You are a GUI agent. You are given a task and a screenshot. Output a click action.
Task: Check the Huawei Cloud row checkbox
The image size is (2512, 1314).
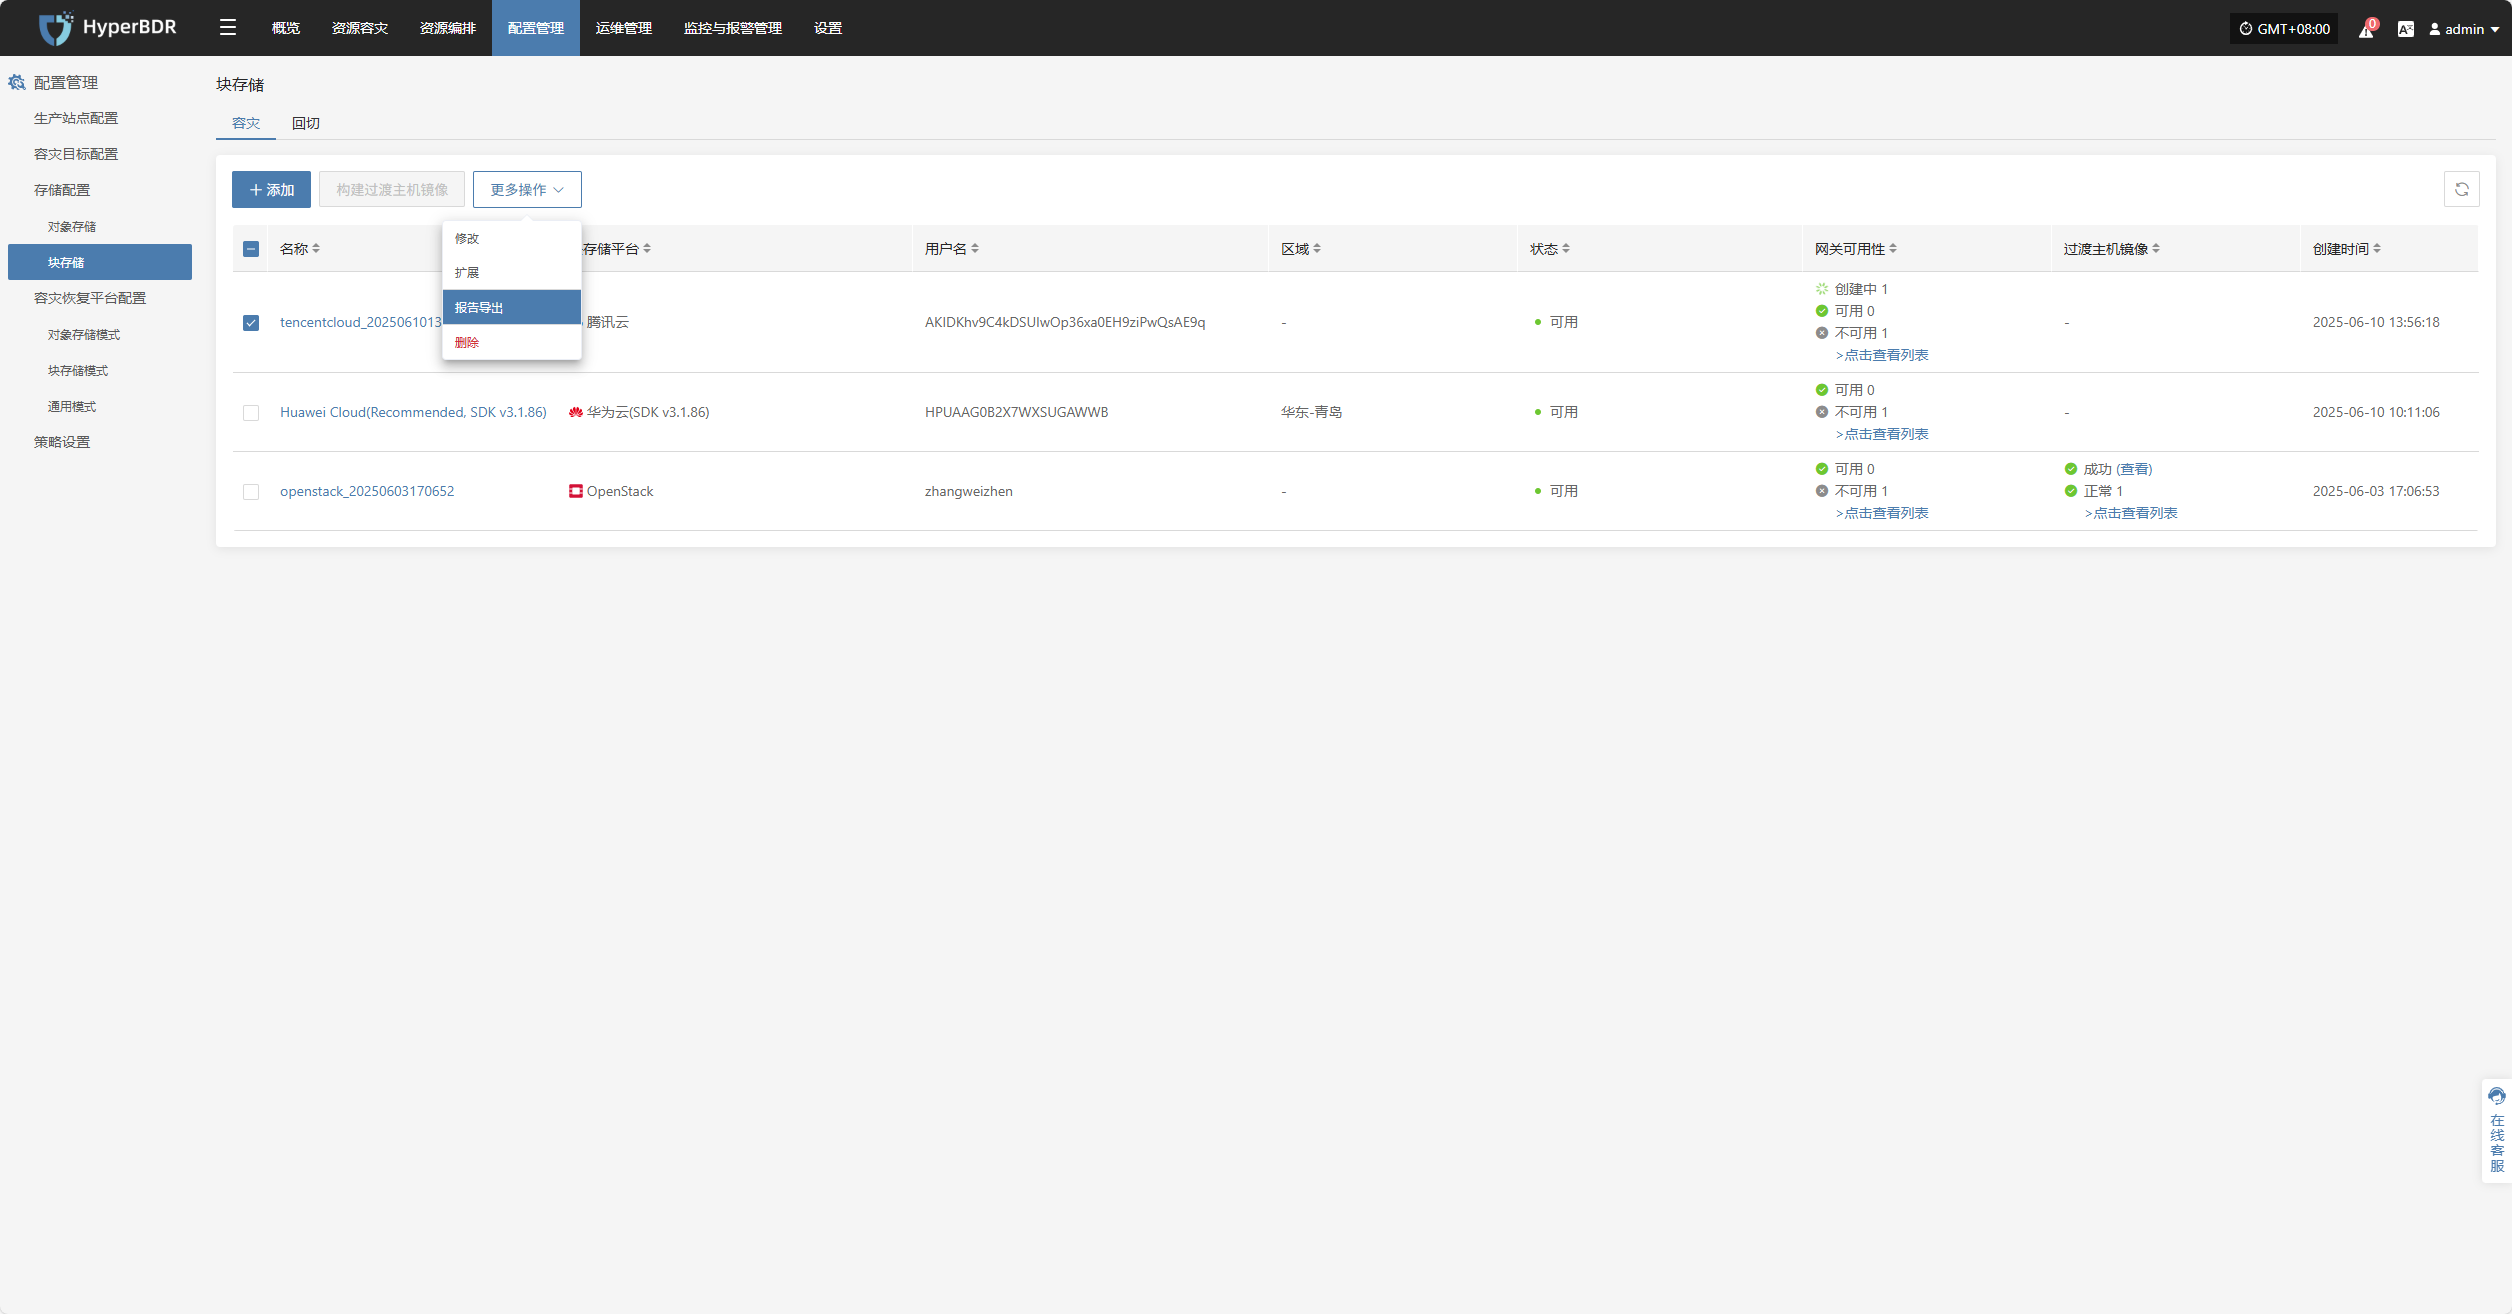point(251,413)
